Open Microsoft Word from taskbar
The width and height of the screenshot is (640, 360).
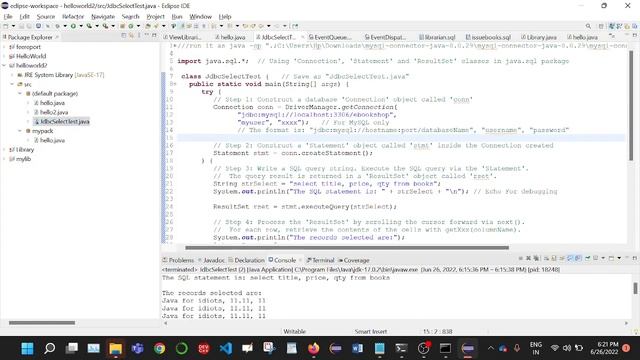[358, 348]
